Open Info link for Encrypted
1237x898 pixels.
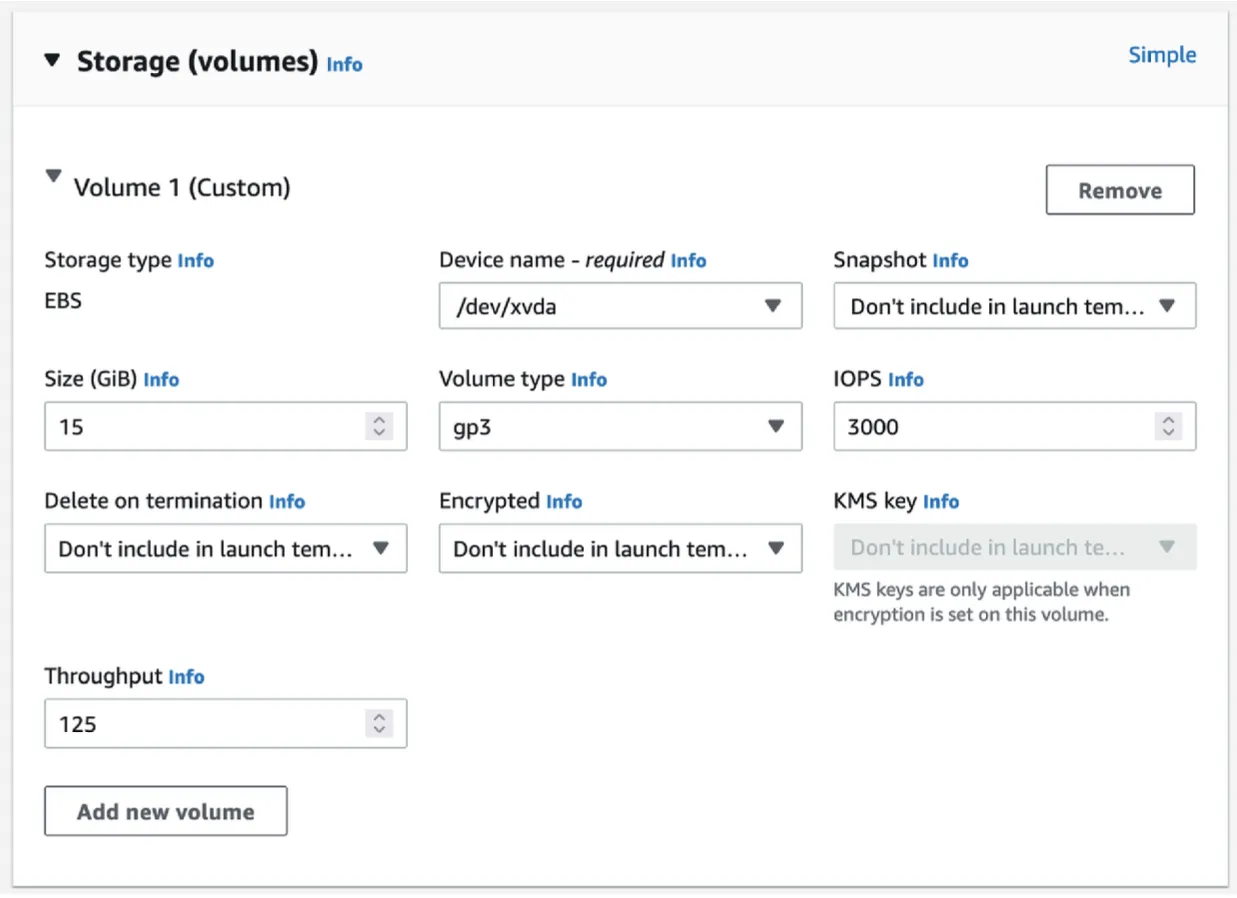[564, 502]
